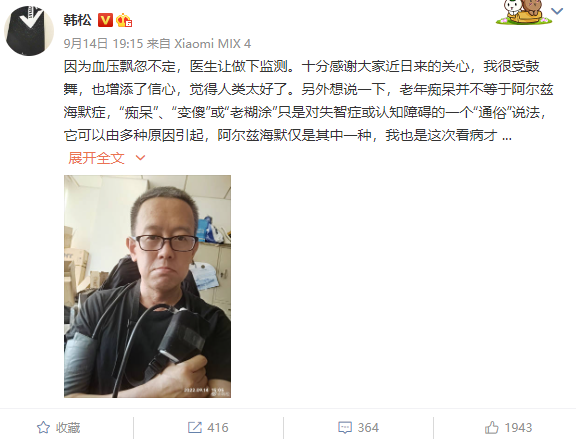Click the crown membership level badge
This screenshot has height=444, width=576.
(124, 20)
